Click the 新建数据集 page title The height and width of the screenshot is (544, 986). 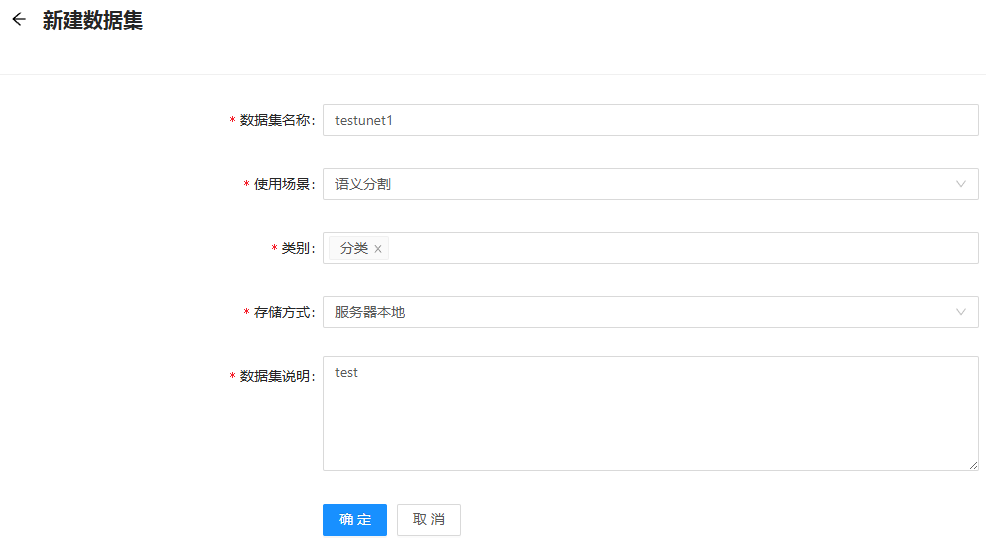[93, 21]
